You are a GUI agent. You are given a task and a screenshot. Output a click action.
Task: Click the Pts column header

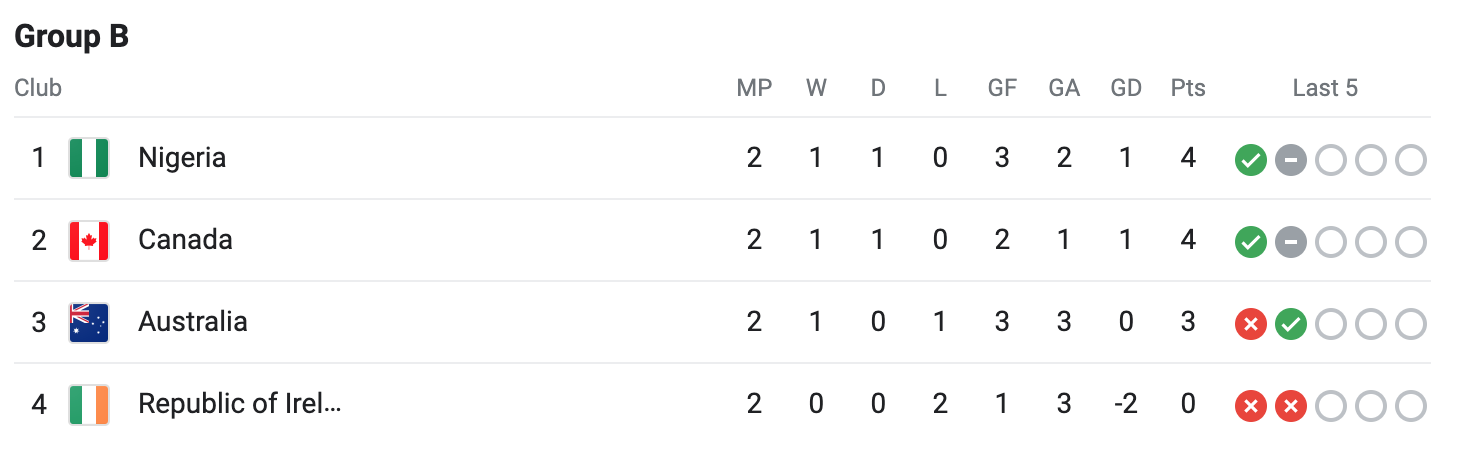click(1188, 88)
